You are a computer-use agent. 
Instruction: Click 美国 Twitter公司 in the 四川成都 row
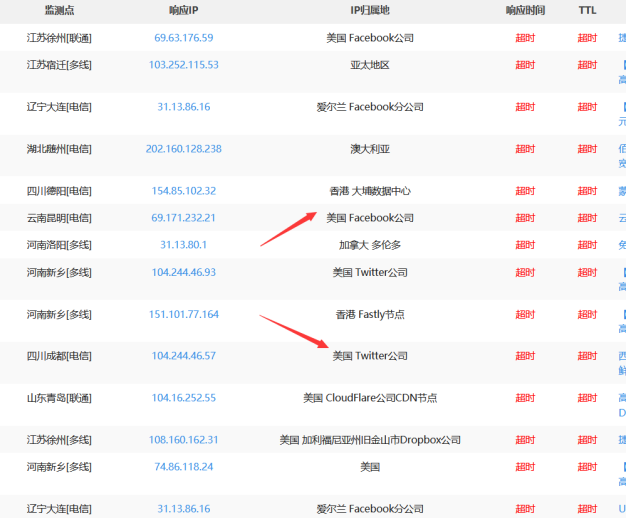point(370,356)
